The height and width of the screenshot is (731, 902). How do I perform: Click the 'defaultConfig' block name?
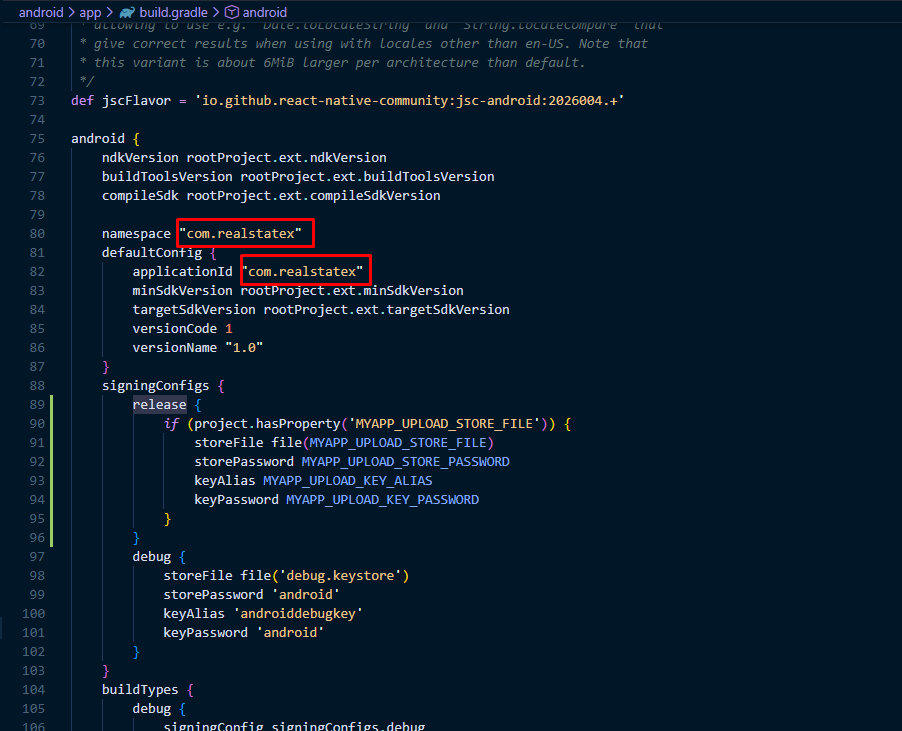coord(147,252)
